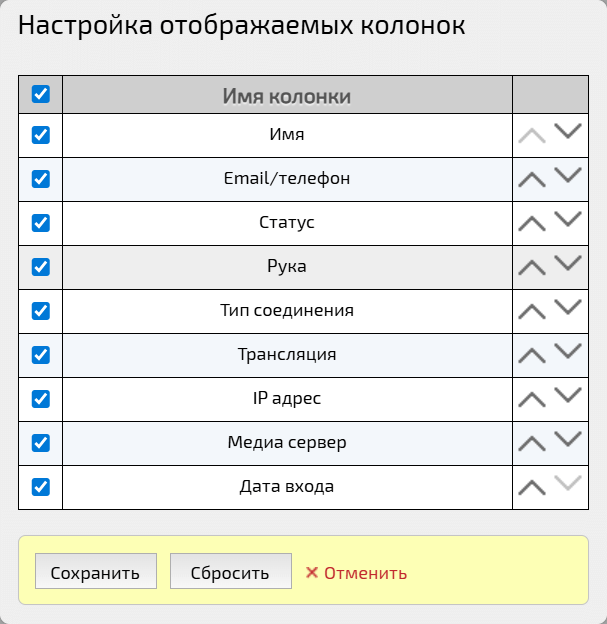Move Статус column down

coord(568,219)
